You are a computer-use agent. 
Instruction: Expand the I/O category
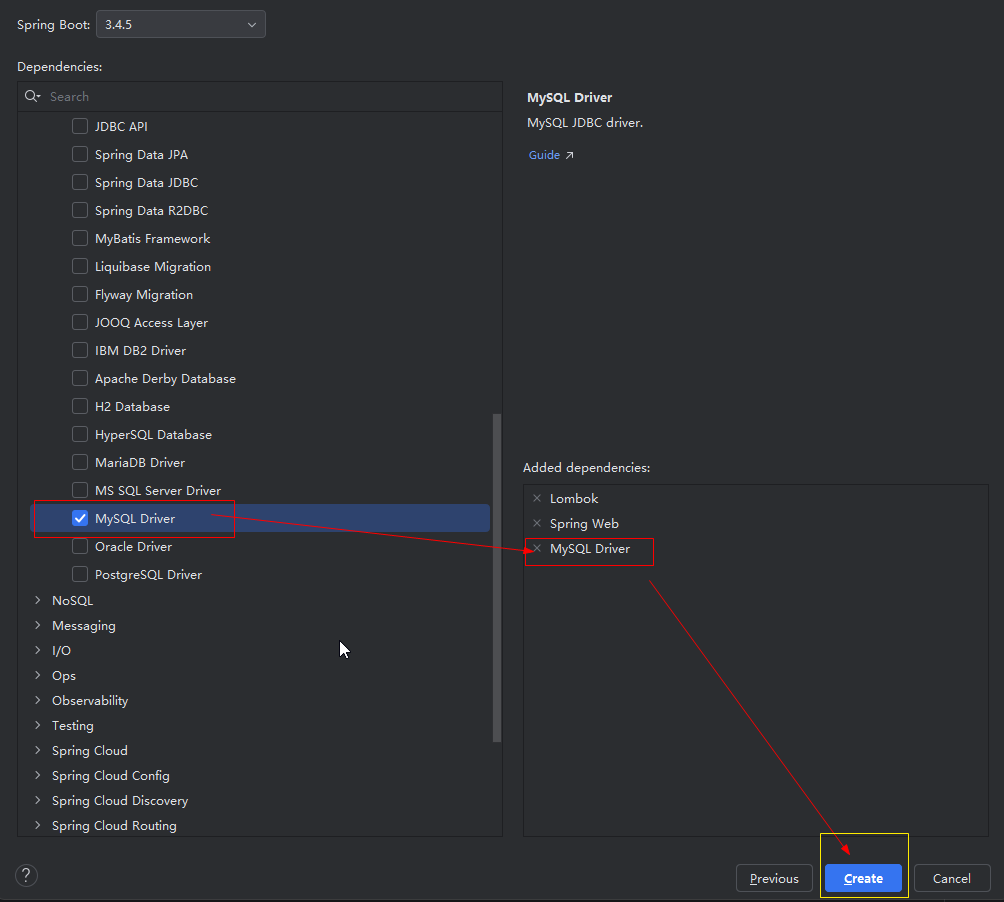click(x=38, y=650)
